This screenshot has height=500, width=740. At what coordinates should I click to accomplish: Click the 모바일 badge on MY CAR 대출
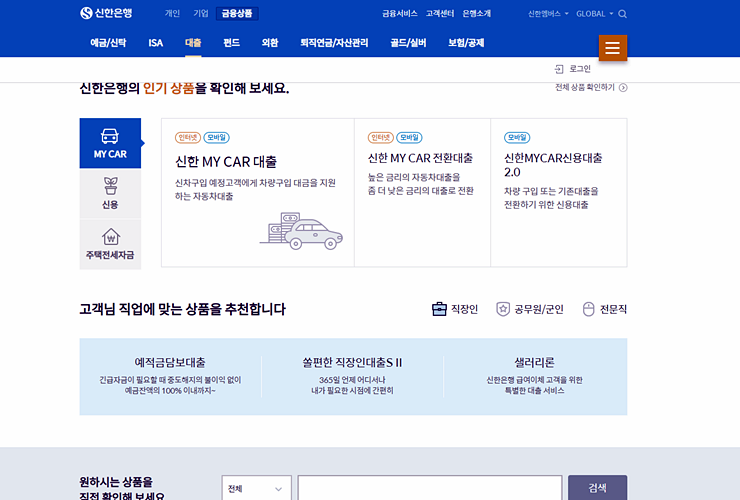[x=217, y=137]
